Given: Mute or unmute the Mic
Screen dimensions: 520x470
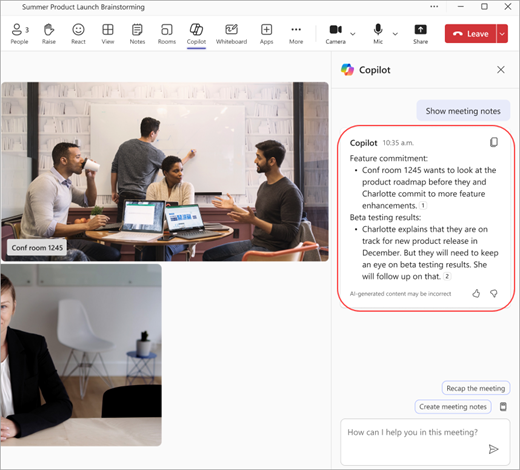Looking at the screenshot, I should pyautogui.click(x=378, y=34).
